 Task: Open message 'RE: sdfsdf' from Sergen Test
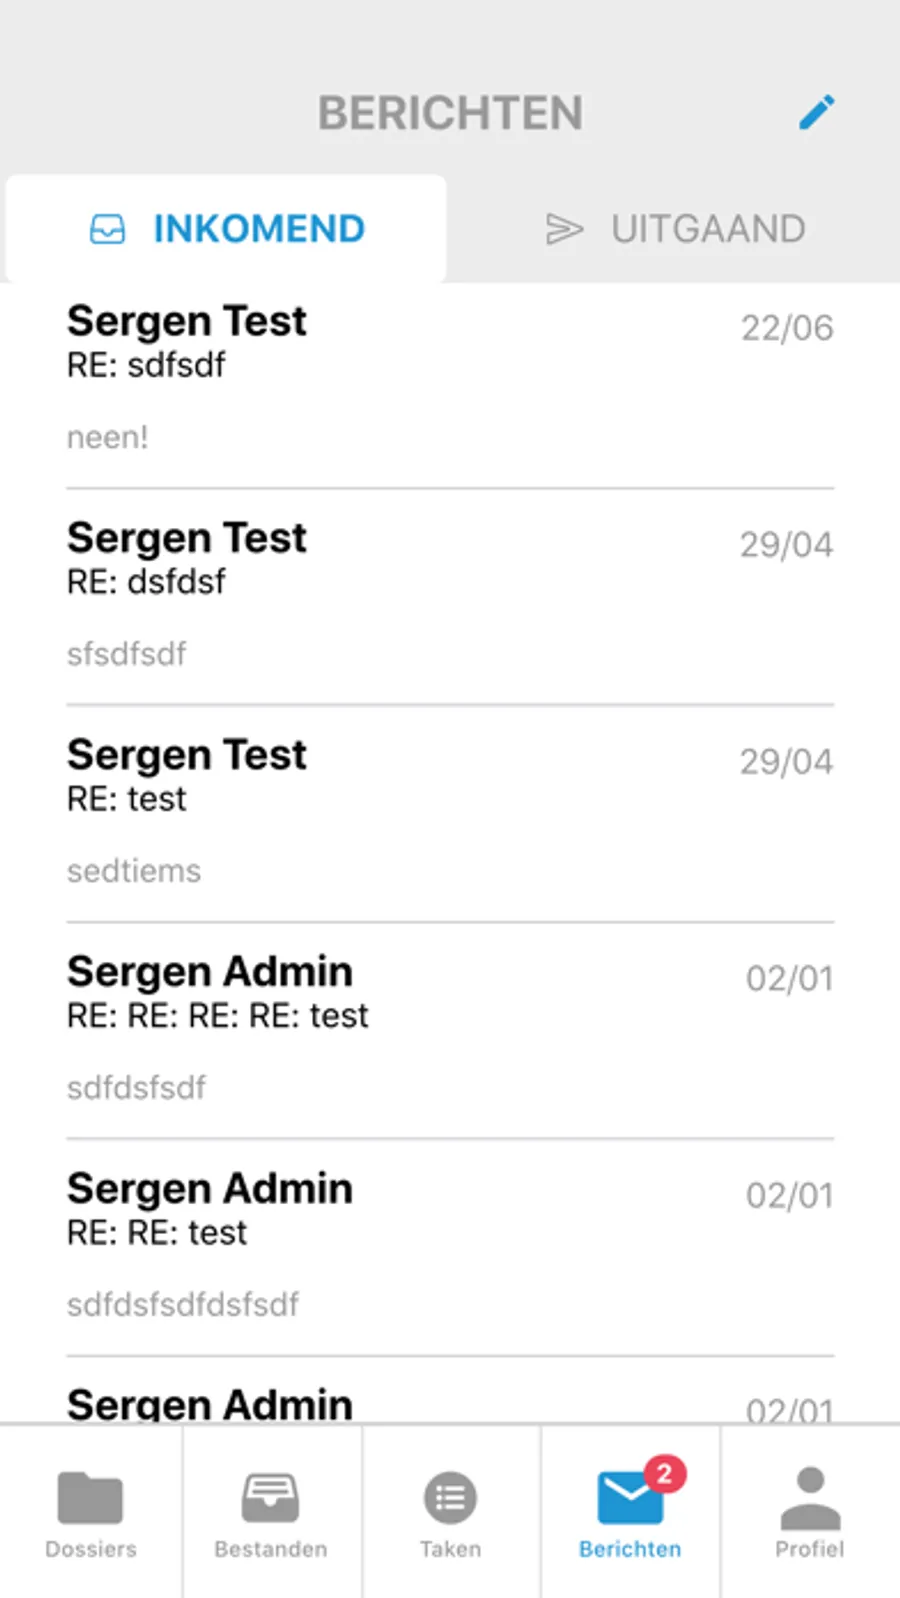click(450, 380)
